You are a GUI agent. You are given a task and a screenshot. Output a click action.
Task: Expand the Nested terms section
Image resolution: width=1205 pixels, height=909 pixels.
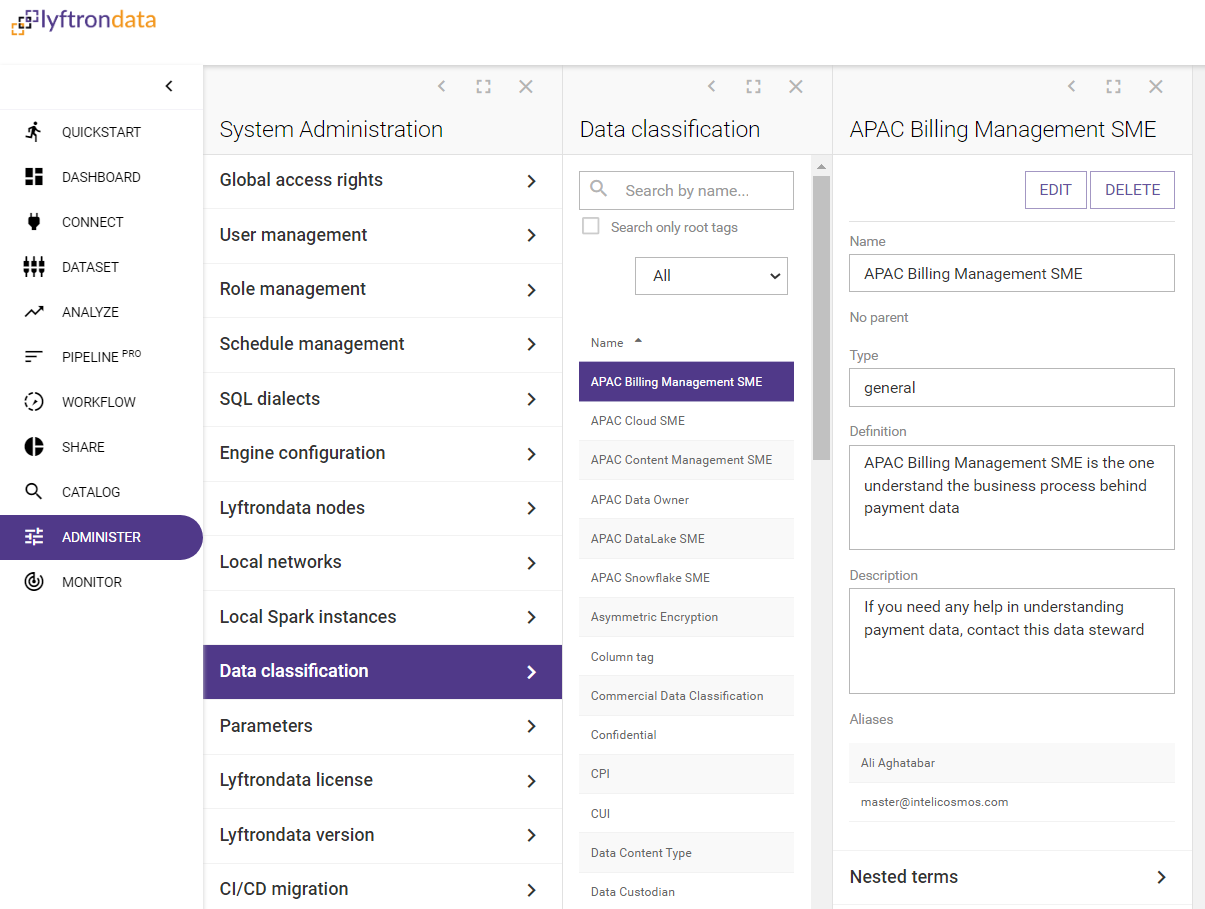pos(1012,877)
